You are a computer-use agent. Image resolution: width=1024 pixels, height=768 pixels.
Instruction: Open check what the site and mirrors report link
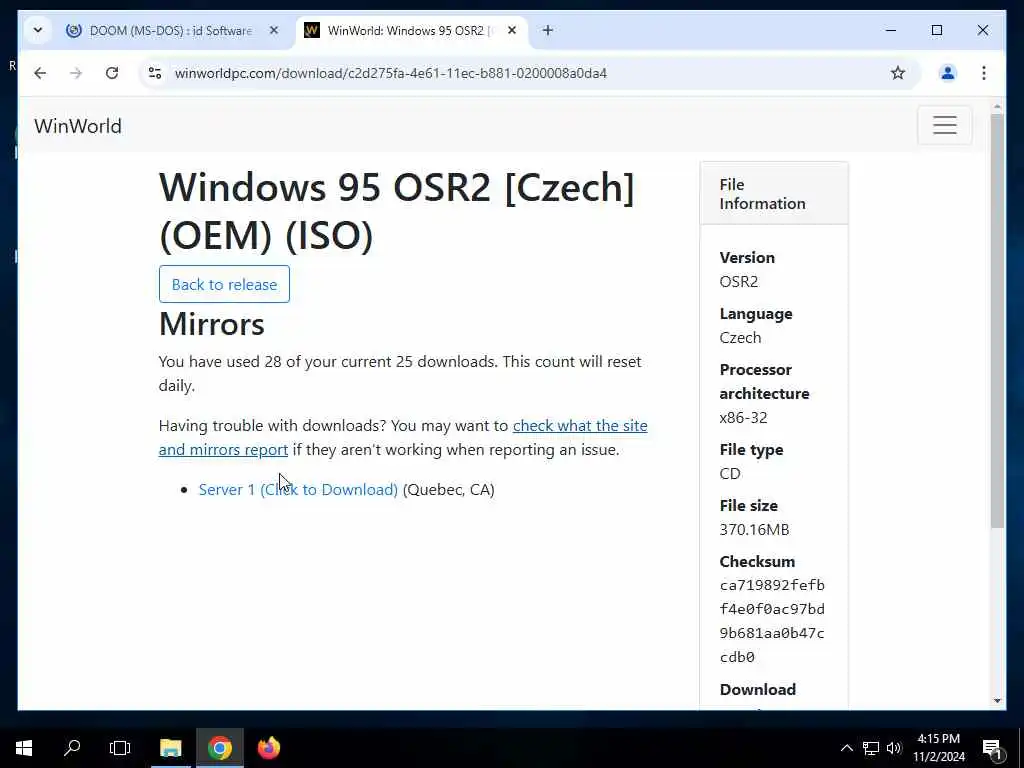pos(403,438)
